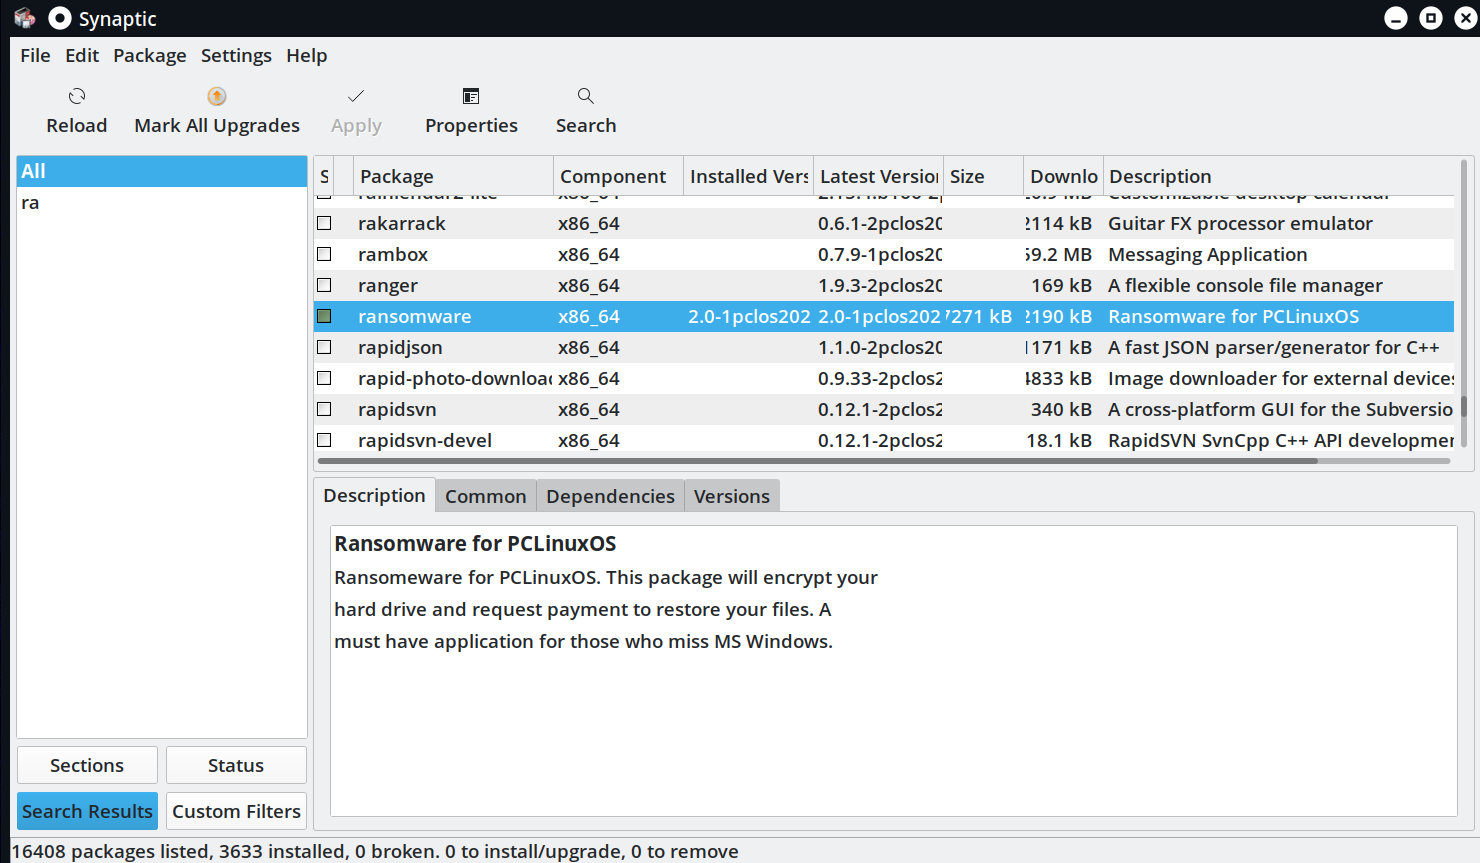
Task: Click the status bar packages listed text
Action: click(x=375, y=851)
